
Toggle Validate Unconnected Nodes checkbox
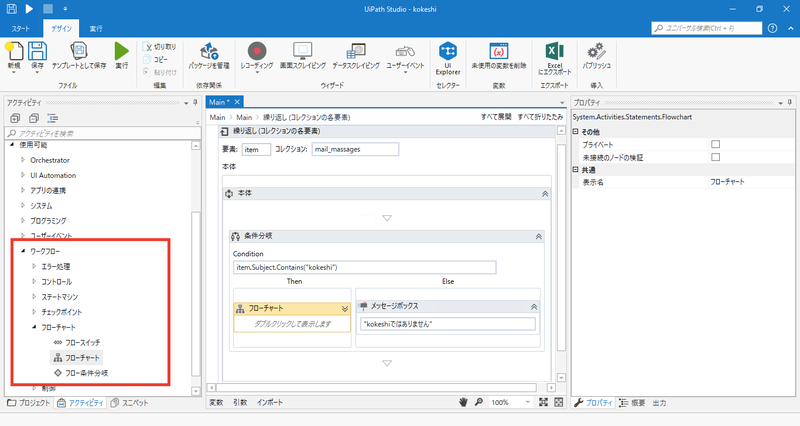pos(715,157)
